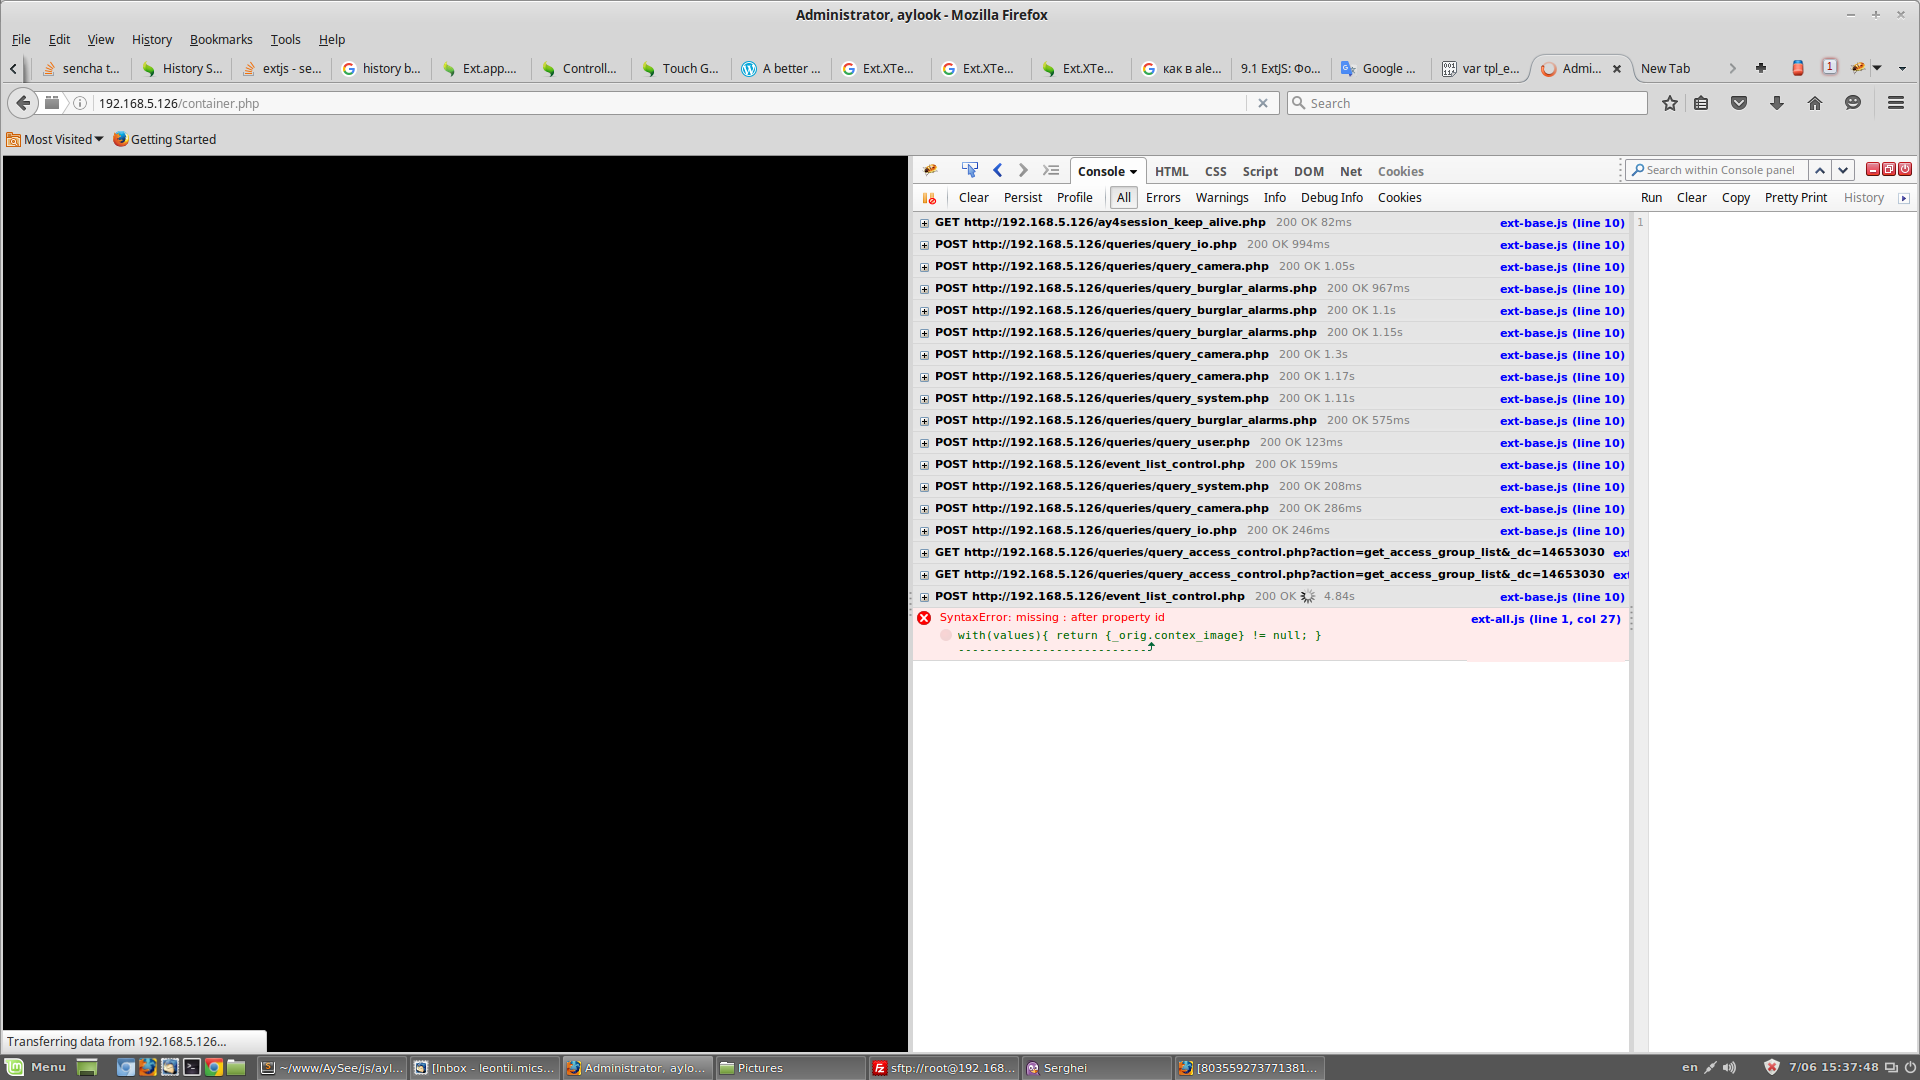1920x1080 pixels.
Task: Toggle break on all errors icon
Action: [x=929, y=198]
